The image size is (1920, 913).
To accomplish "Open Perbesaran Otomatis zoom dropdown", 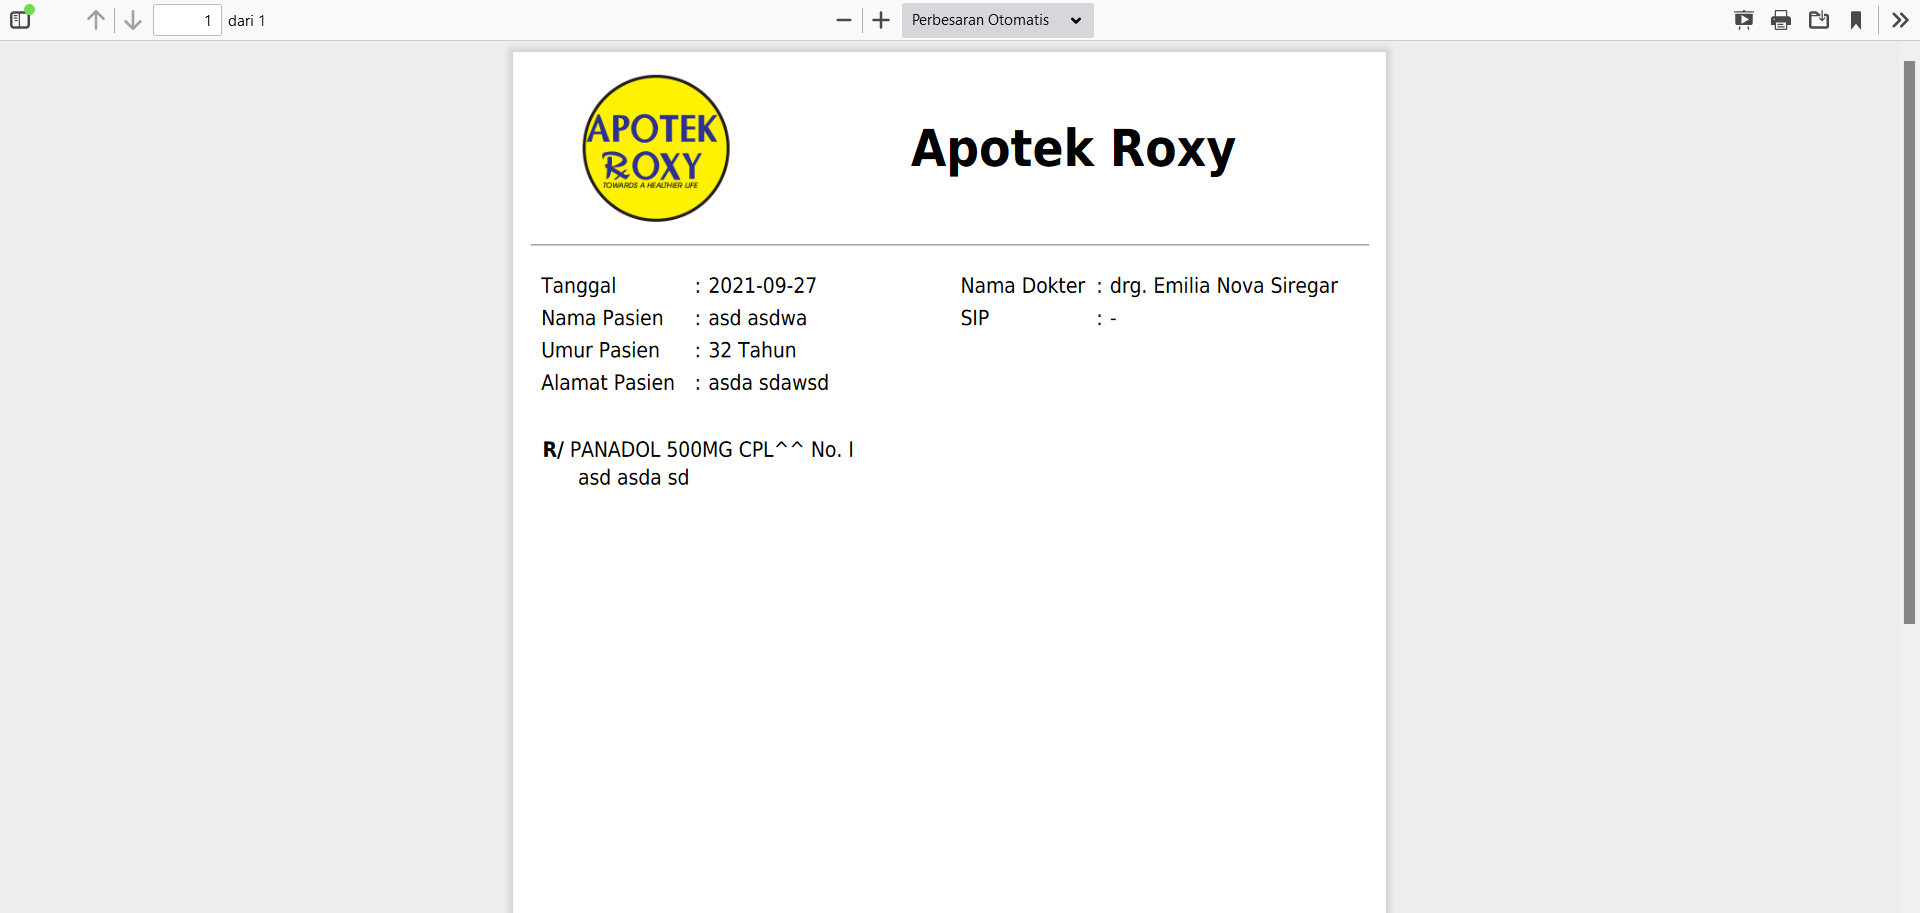I will tap(997, 20).
